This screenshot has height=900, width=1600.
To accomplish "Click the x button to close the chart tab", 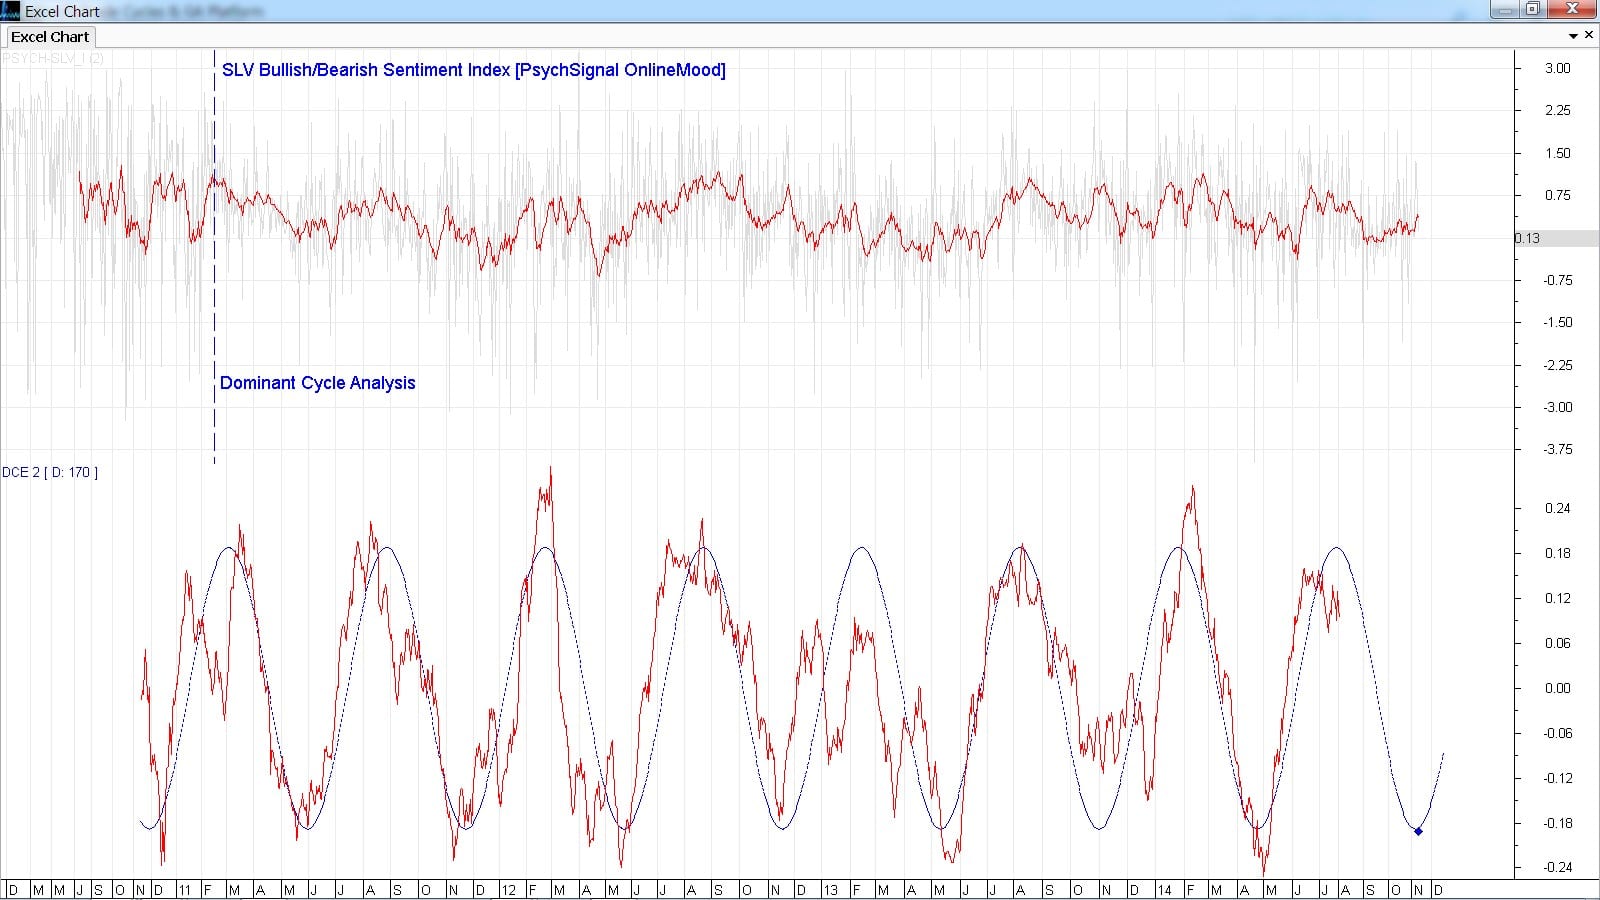I will tap(1590, 35).
